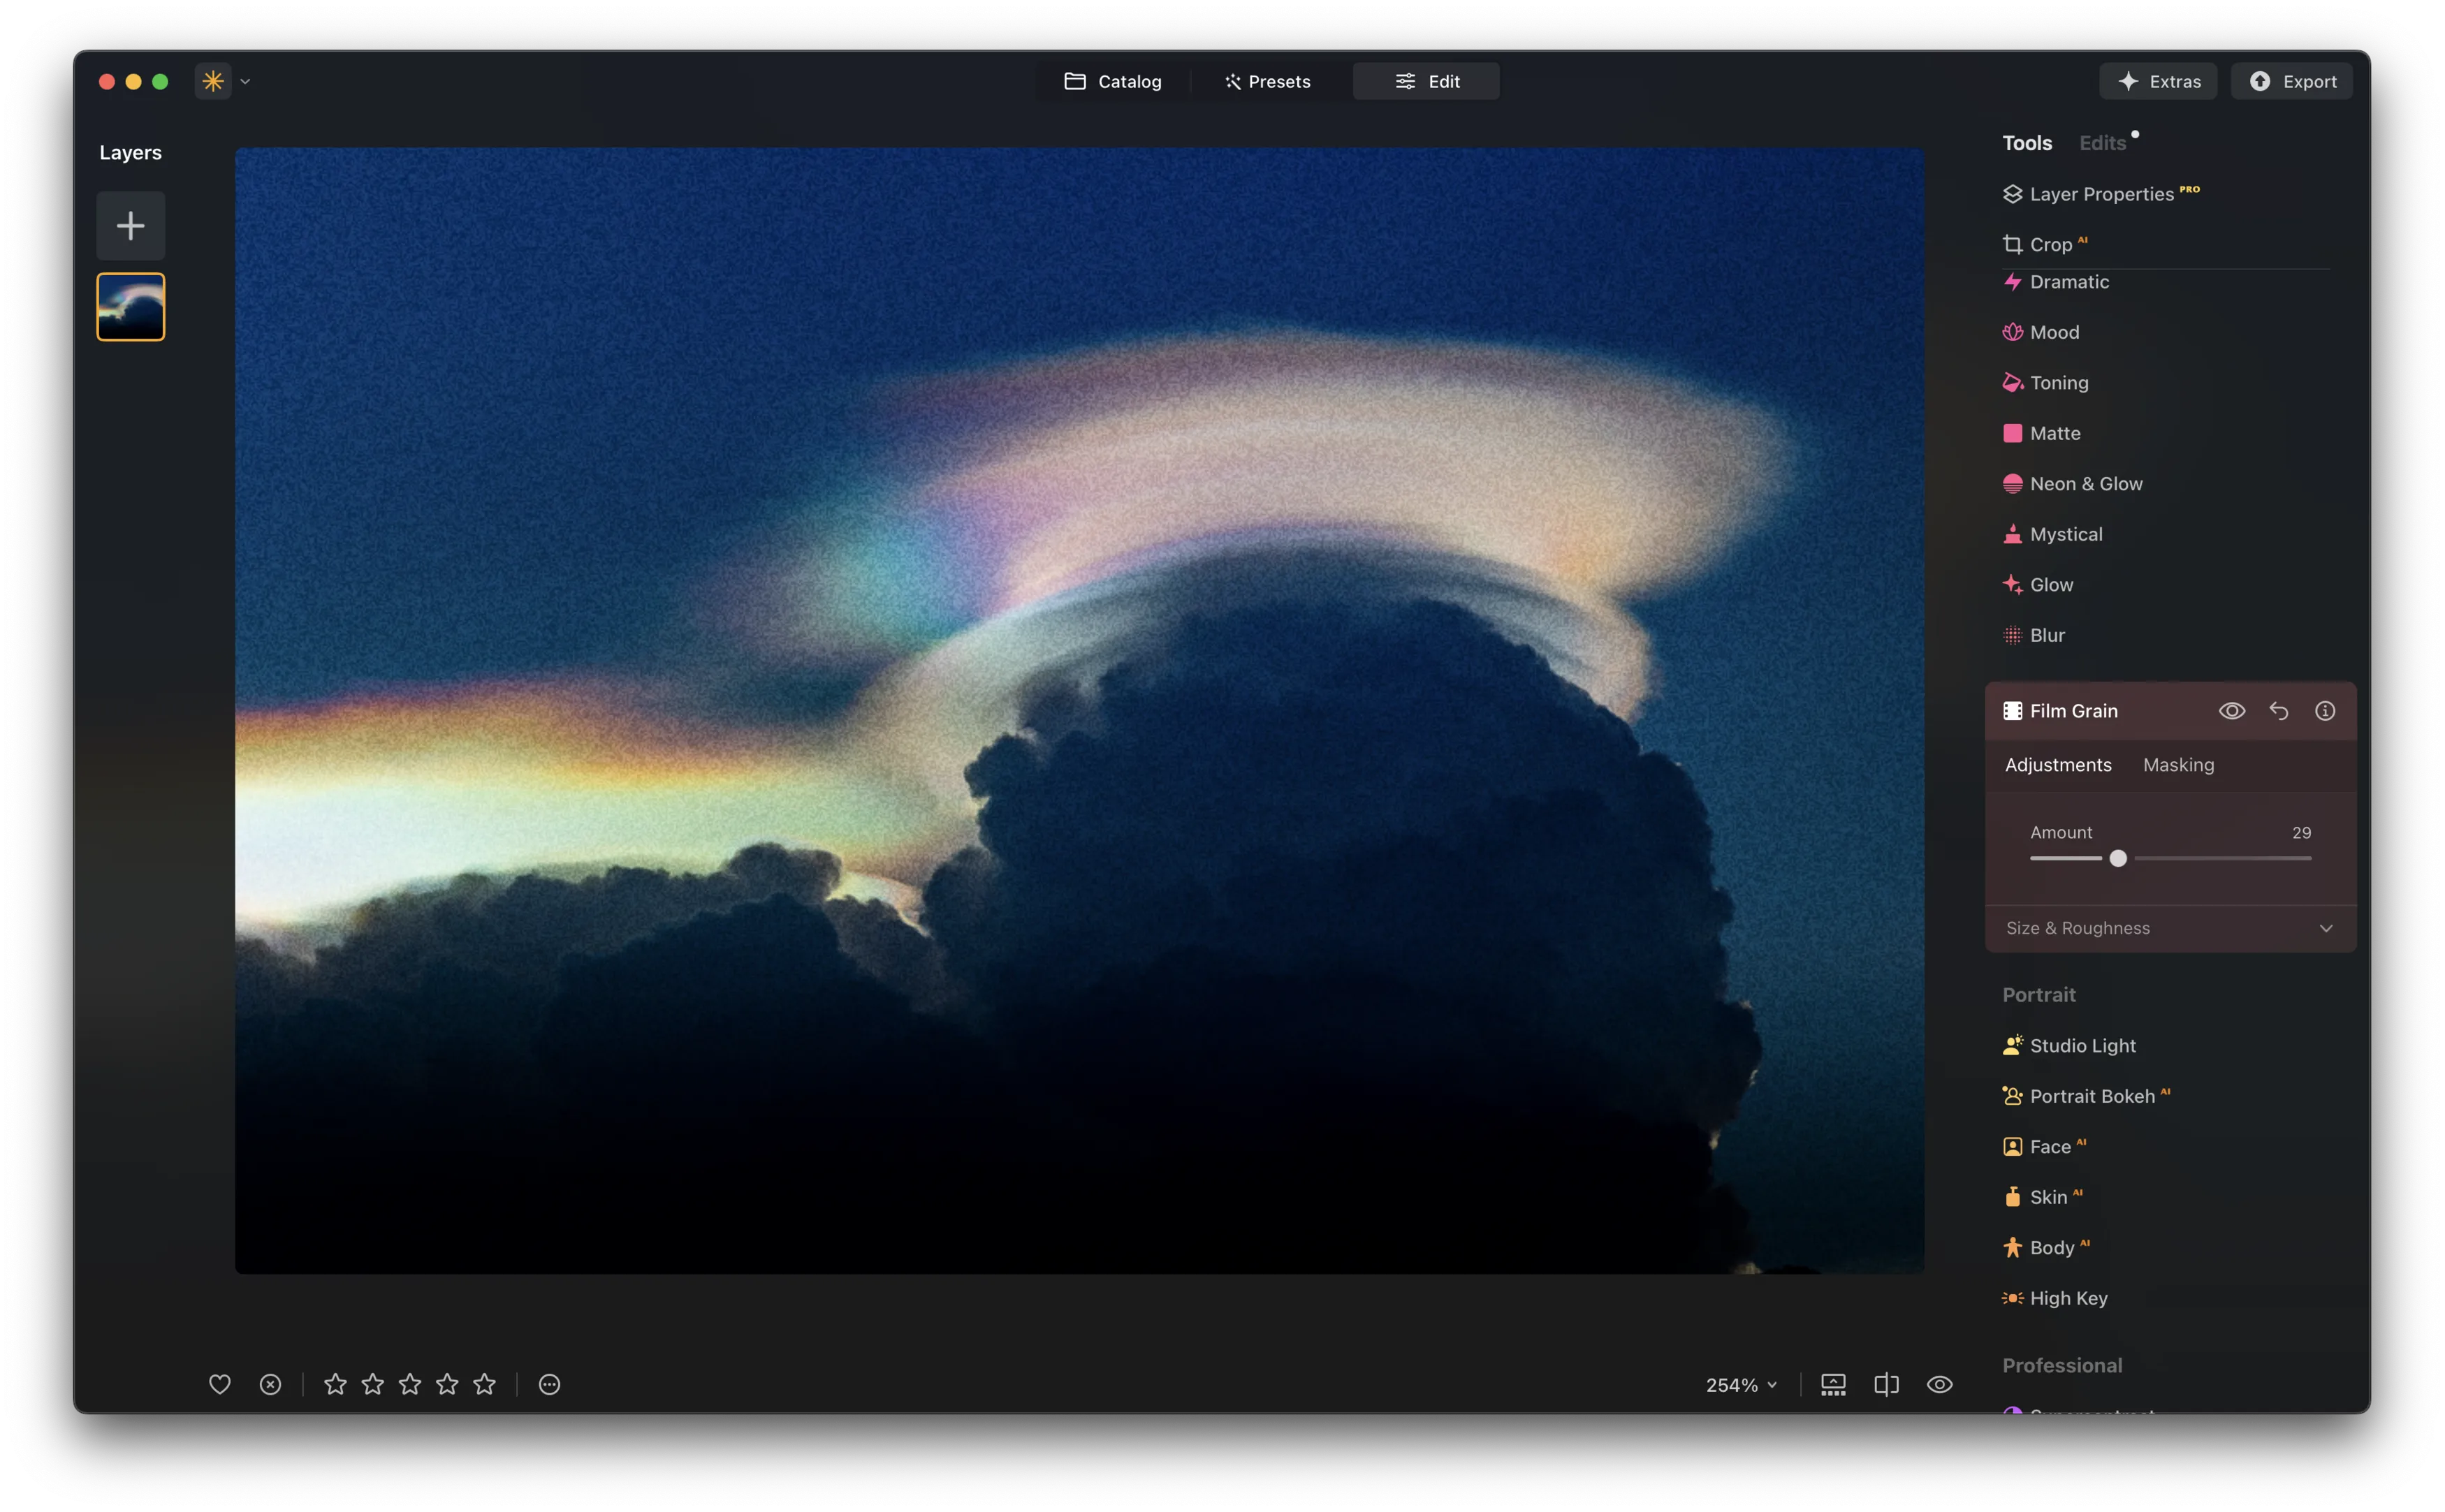This screenshot has width=2445, height=1512.
Task: Show the filmstrip using the bottom bar icon
Action: point(1833,1384)
